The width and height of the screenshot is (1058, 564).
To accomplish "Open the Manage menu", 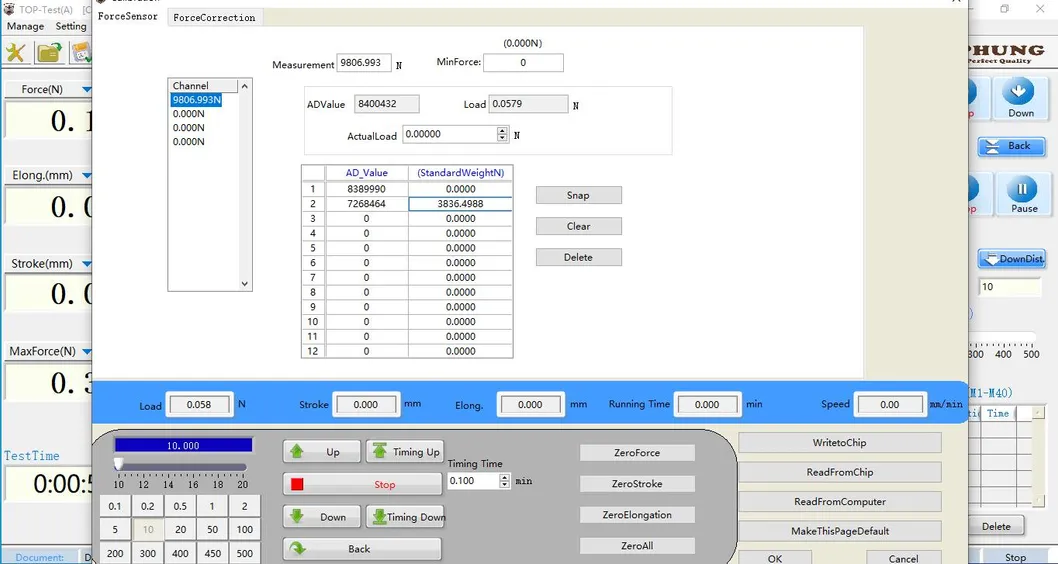I will (25, 26).
